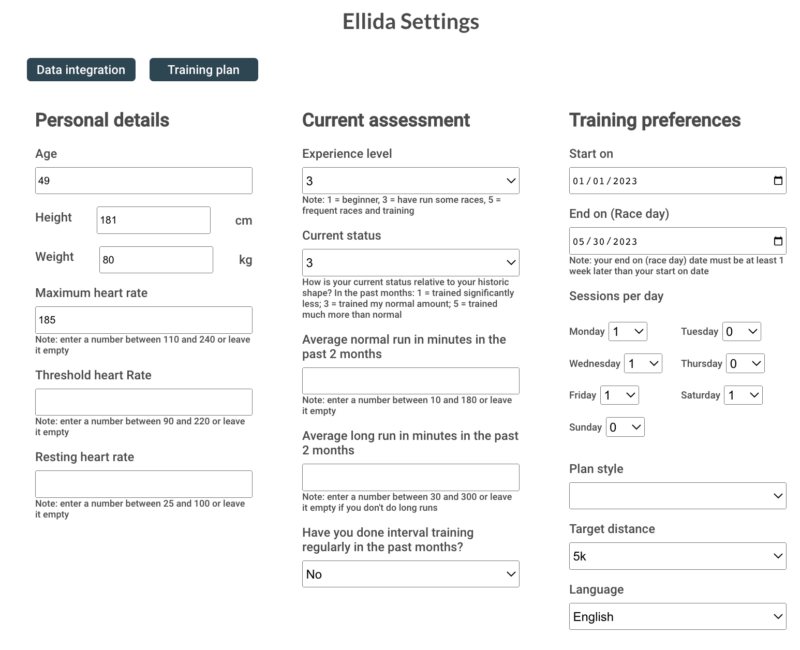Viewport: 800px width, 650px height.
Task: Open the Target distance dropdown
Action: tap(677, 556)
